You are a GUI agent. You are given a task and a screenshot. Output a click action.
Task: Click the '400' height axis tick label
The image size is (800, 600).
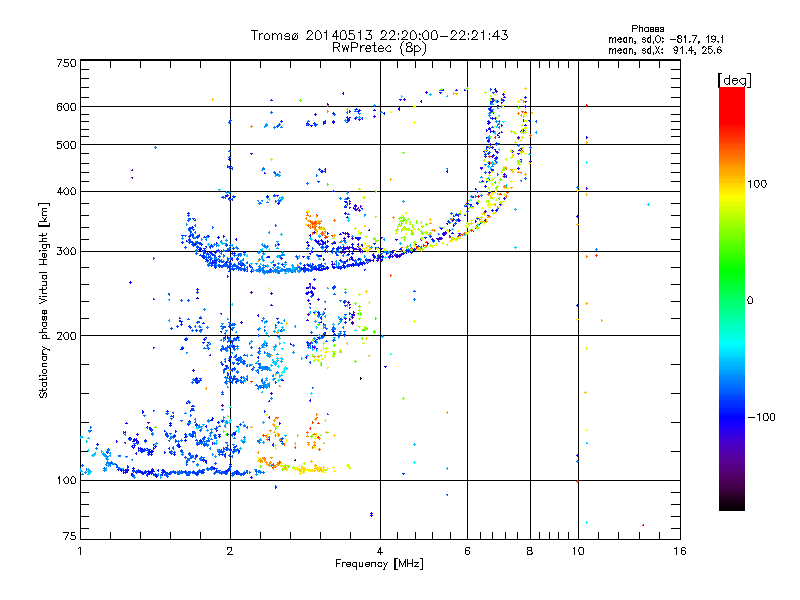(x=66, y=192)
